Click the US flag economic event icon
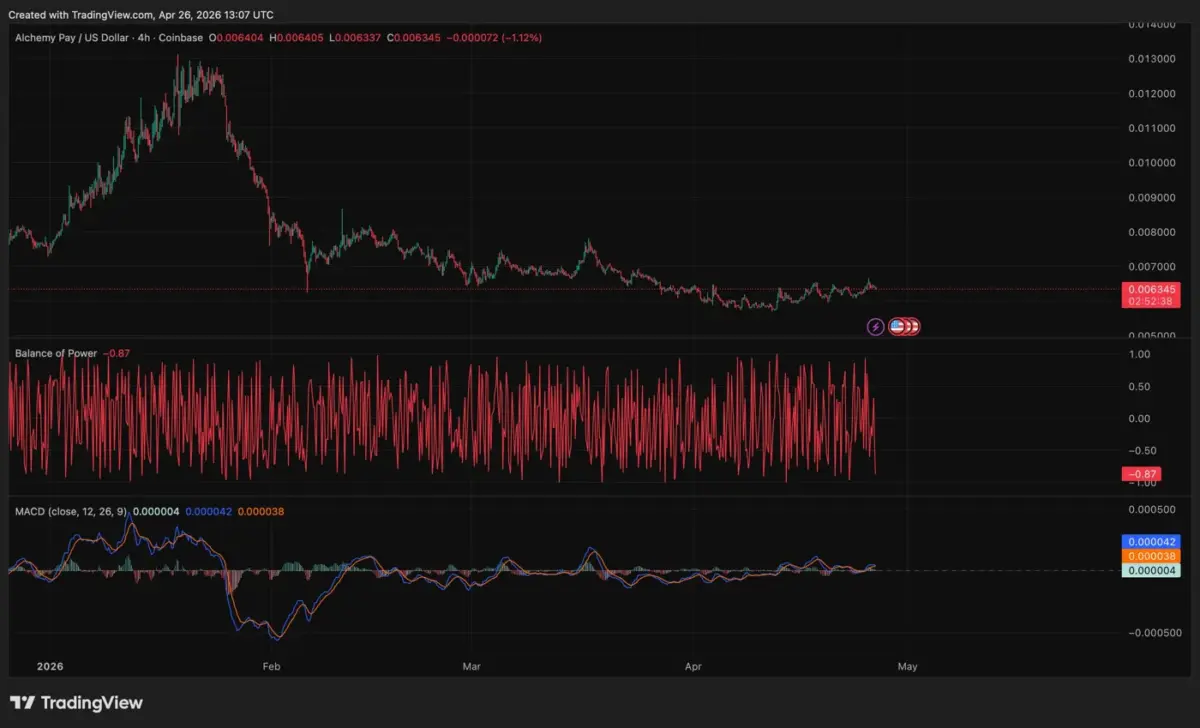 pyautogui.click(x=898, y=326)
